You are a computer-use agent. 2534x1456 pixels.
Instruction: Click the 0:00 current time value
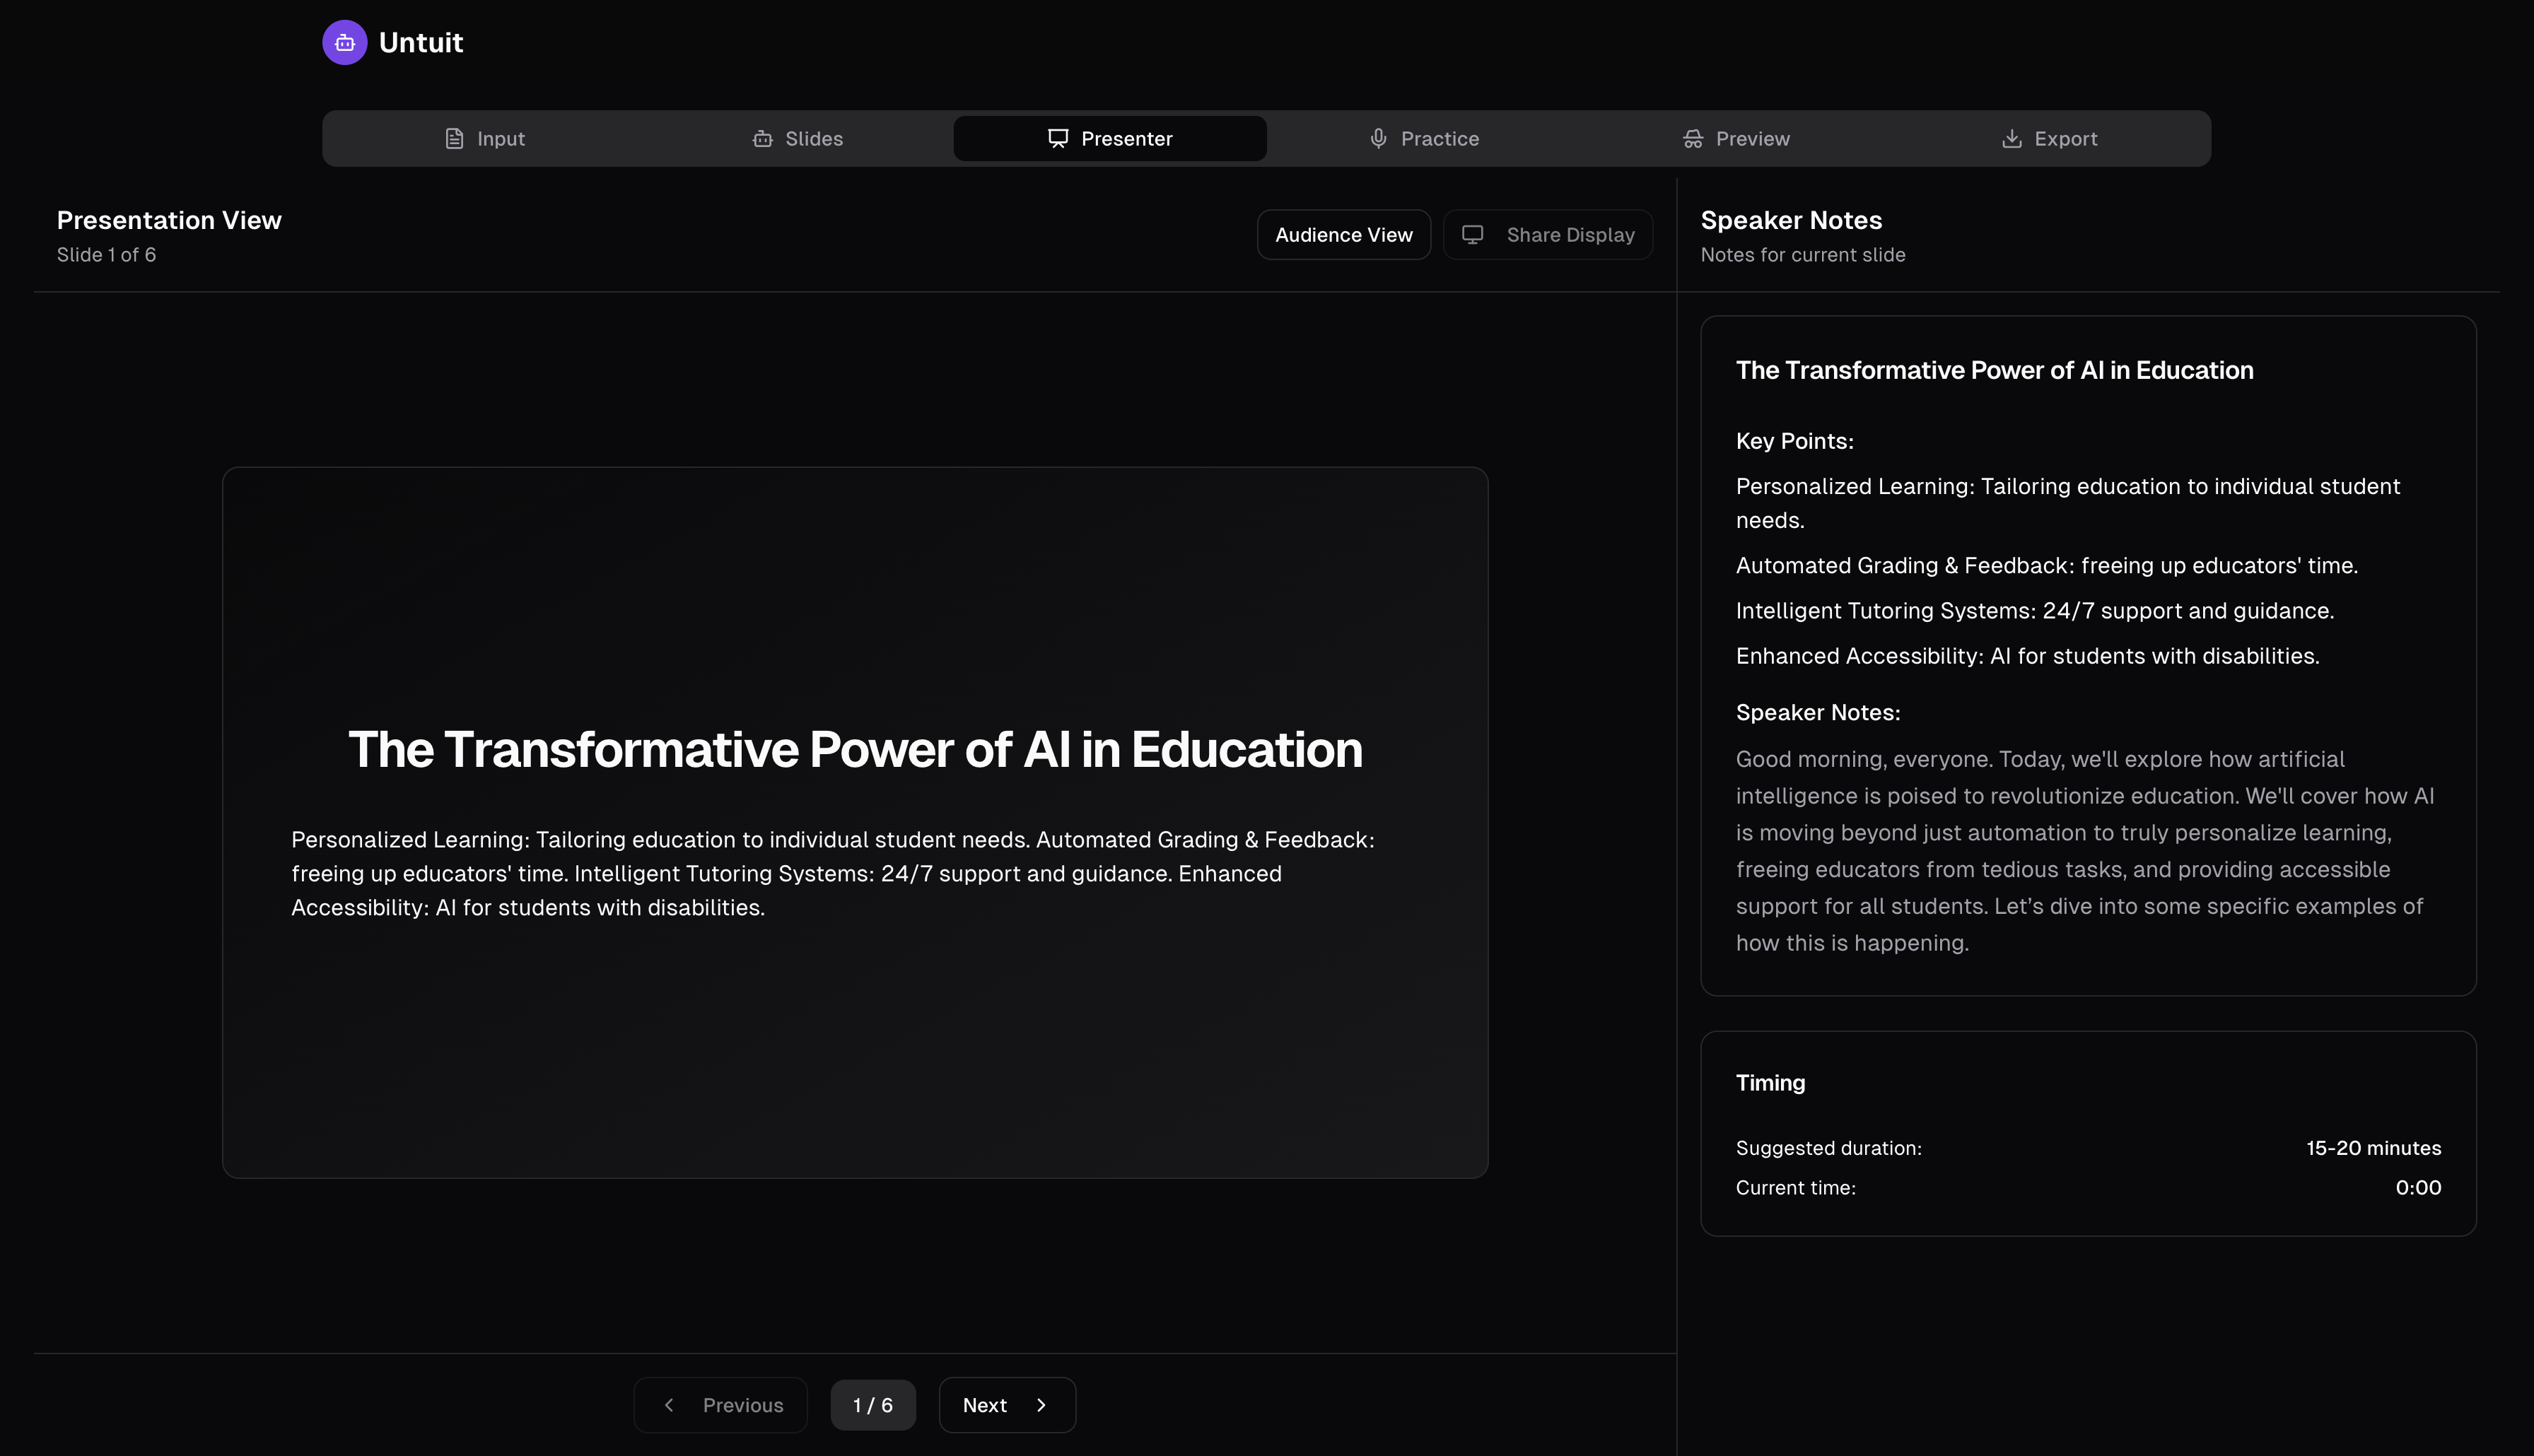tap(2417, 1187)
